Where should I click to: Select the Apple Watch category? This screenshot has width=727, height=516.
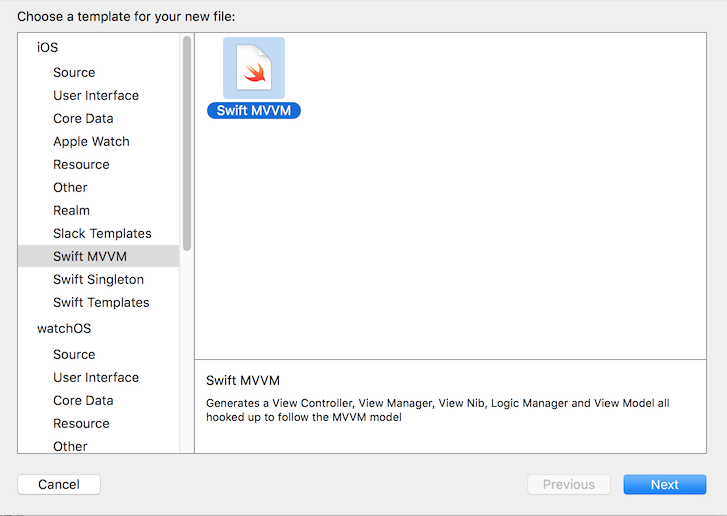click(x=91, y=141)
